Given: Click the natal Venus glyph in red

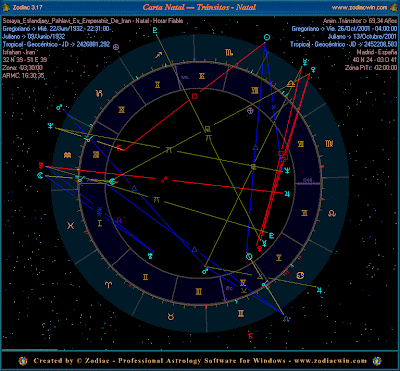Looking at the screenshot, I should 259,248.
